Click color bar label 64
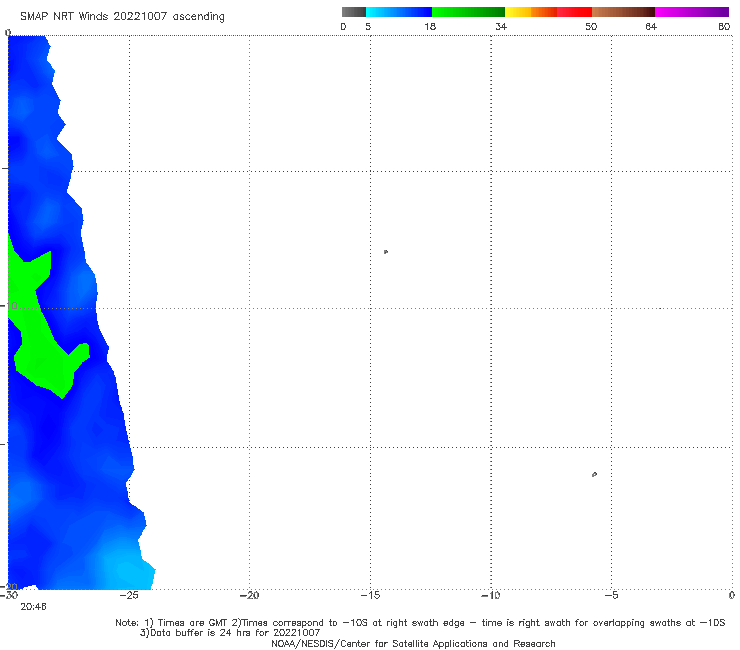This screenshot has height=650, width=740. click(x=651, y=26)
